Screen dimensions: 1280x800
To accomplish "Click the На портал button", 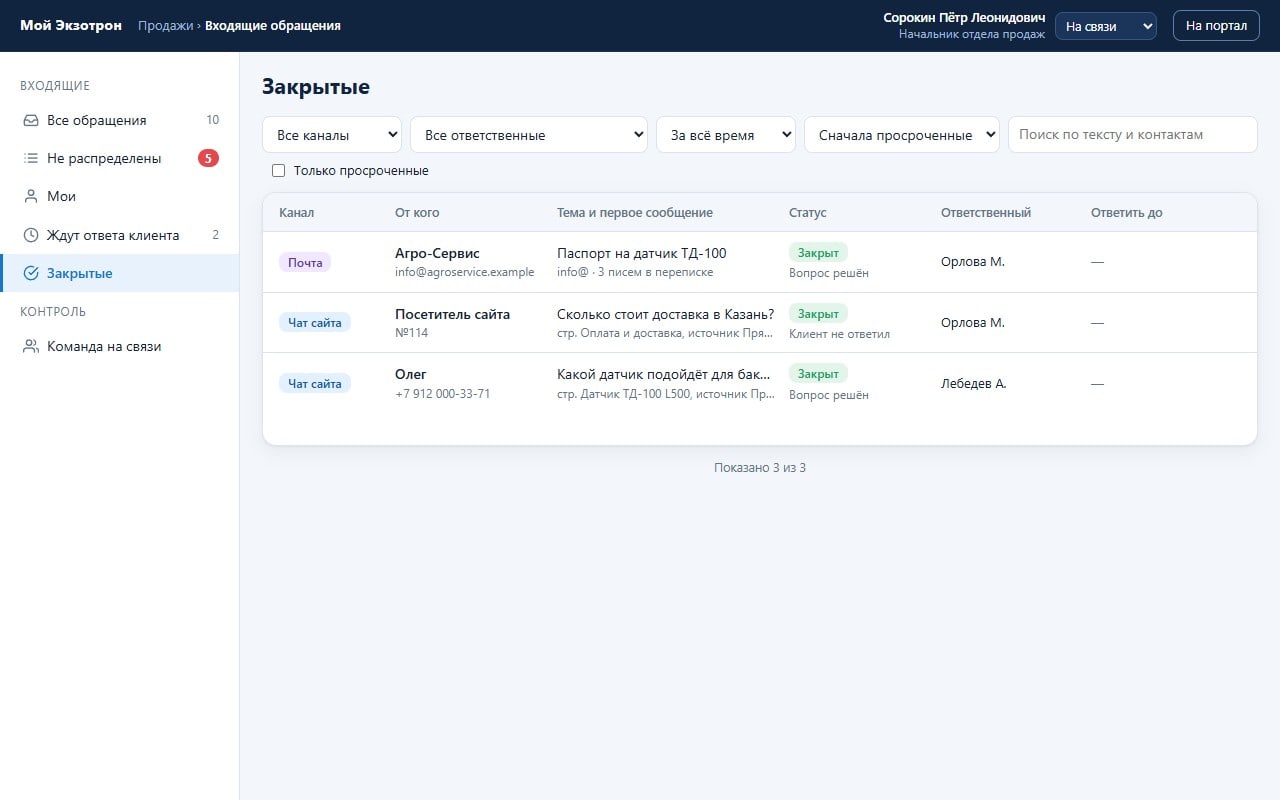I will coord(1216,26).
